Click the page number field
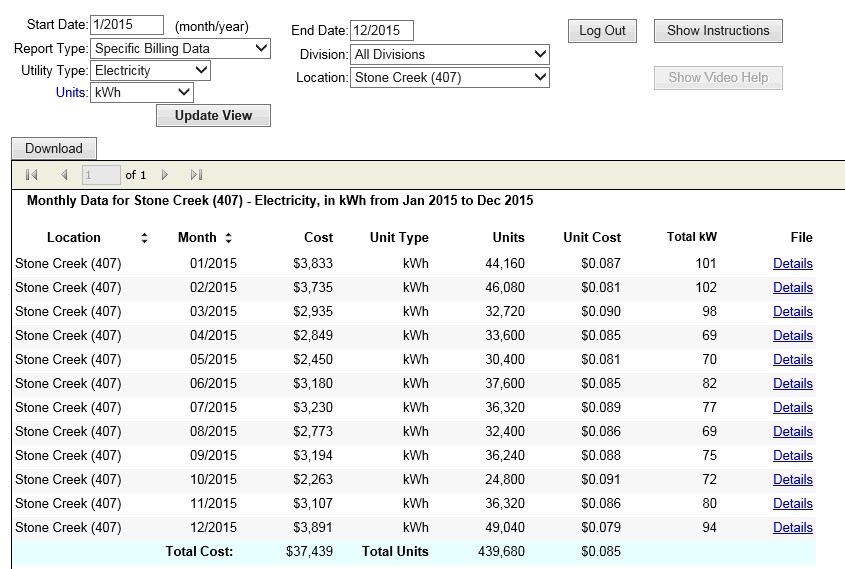Viewport: 845px width, 569px height. [x=101, y=175]
